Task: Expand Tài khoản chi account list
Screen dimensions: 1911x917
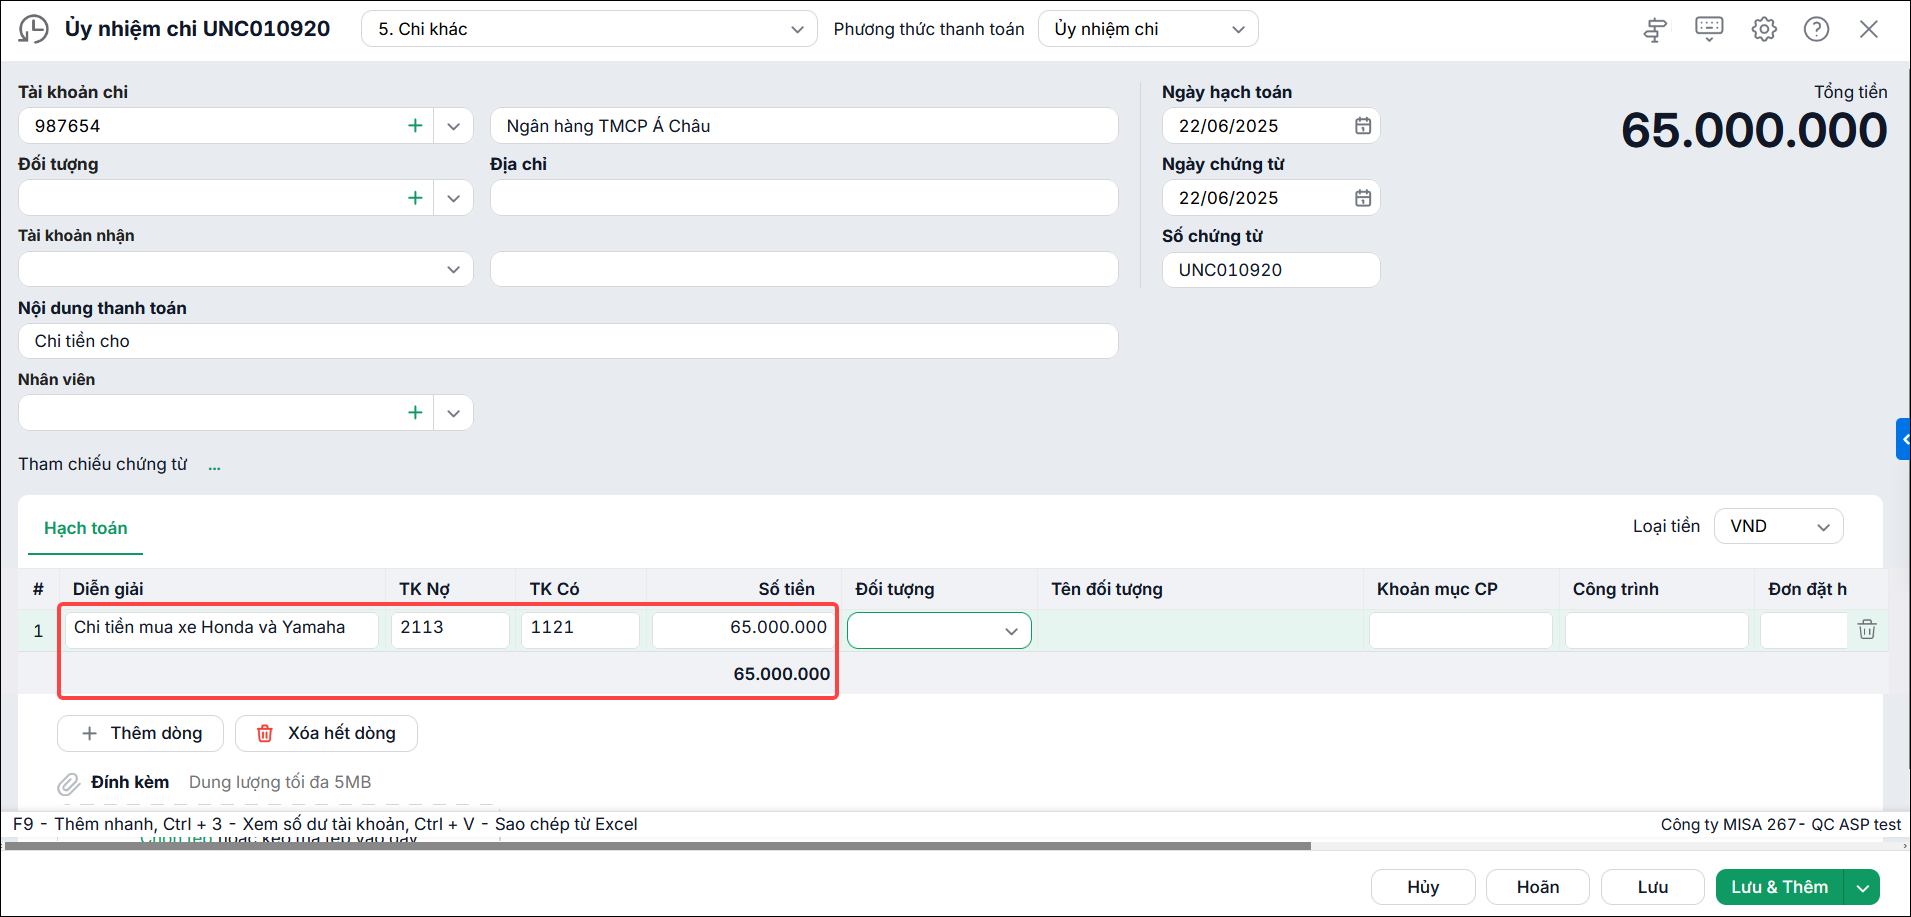Action: [x=453, y=126]
